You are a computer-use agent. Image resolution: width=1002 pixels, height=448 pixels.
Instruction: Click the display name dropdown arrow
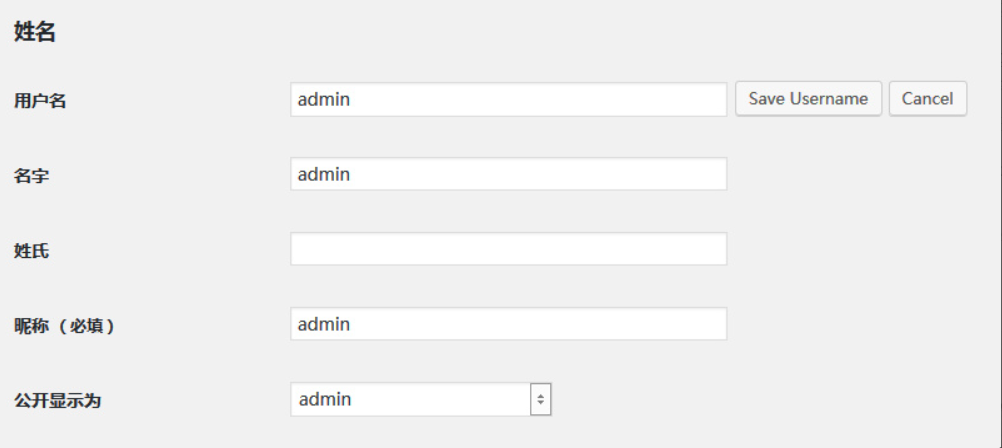point(541,399)
